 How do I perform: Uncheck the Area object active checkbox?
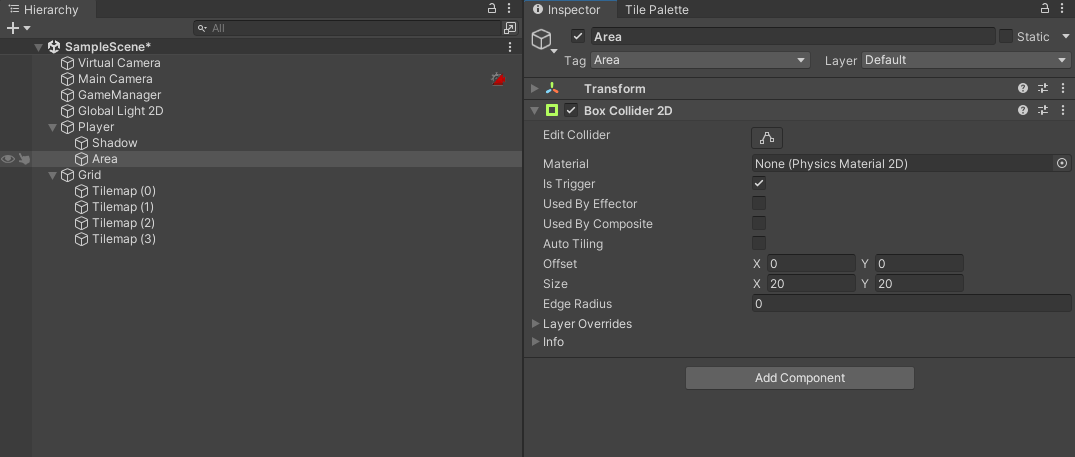pos(578,36)
